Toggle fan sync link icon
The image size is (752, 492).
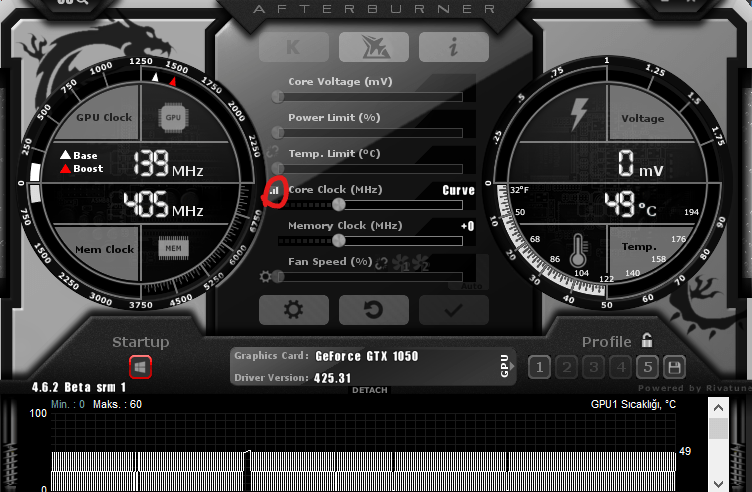tap(381, 263)
